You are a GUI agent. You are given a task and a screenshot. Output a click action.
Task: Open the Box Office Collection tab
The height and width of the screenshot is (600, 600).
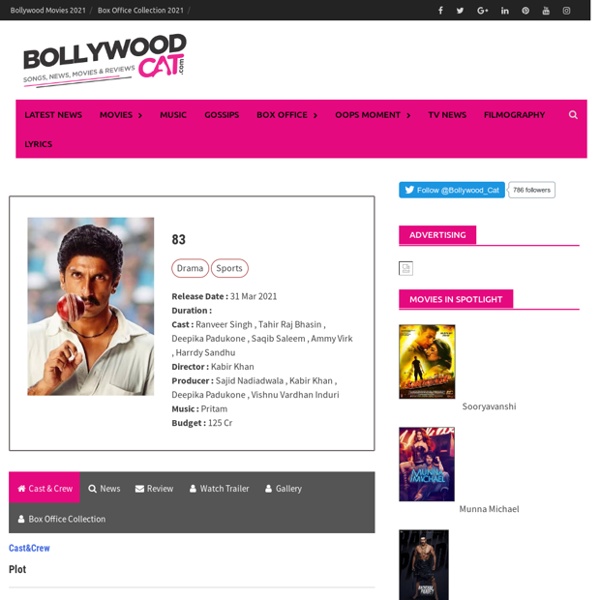coord(62,519)
